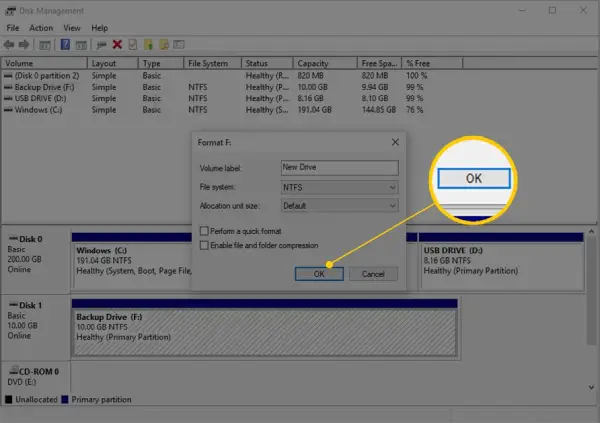Image resolution: width=600 pixels, height=423 pixels.
Task: Sort by the % Free column header
Action: [x=432, y=64]
